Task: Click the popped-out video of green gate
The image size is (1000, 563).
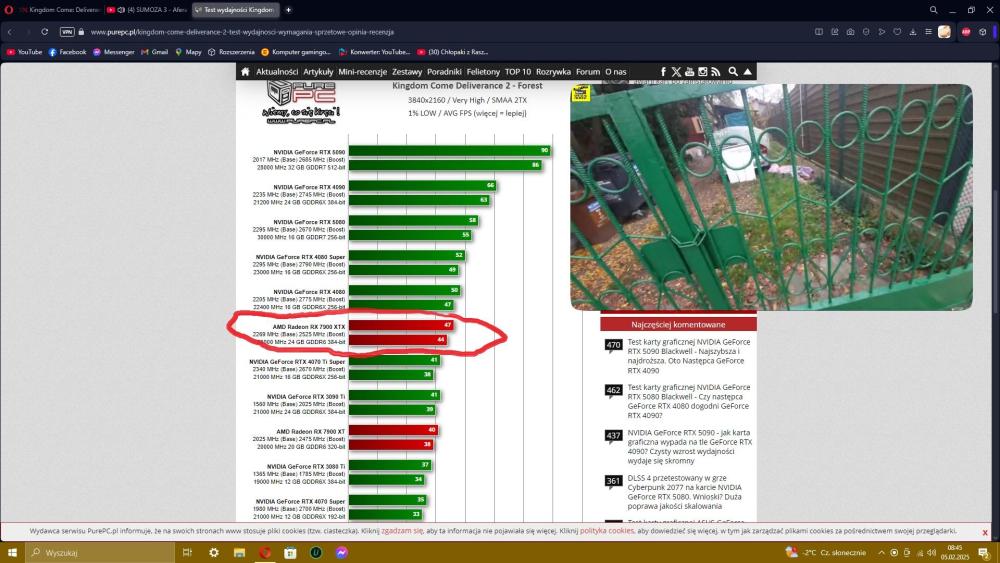Action: [771, 197]
